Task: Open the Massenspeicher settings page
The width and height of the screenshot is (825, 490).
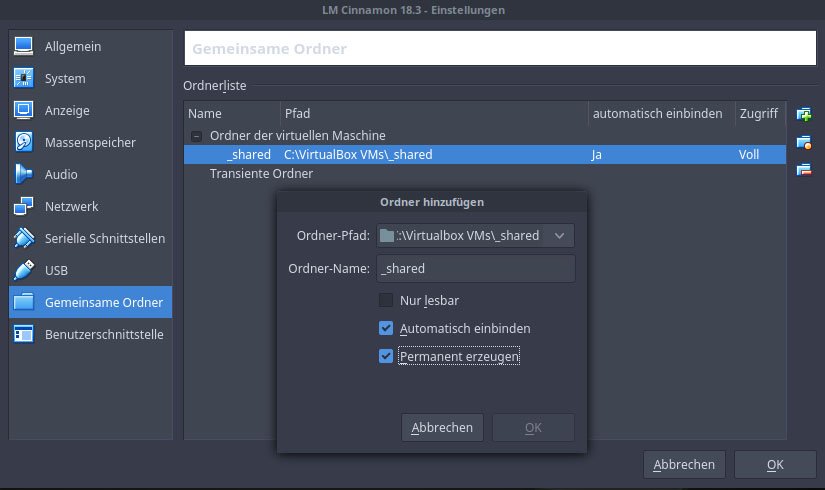Action: coord(90,142)
